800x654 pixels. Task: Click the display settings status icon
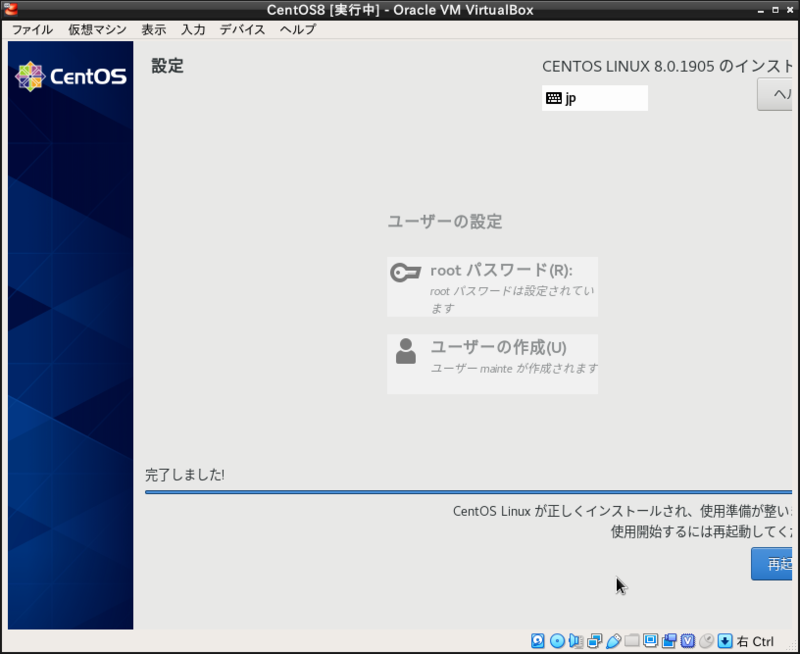pyautogui.click(x=651, y=640)
